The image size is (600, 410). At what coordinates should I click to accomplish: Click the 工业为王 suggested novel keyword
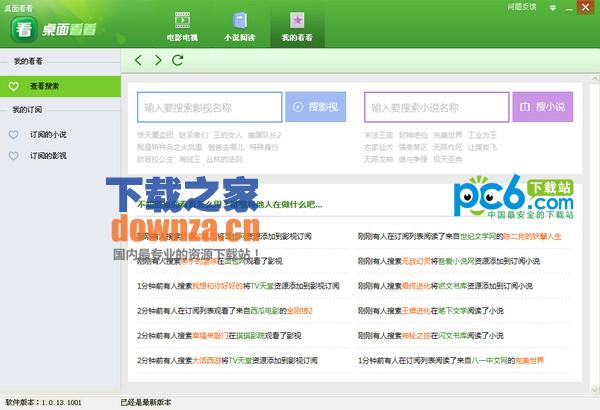point(482,135)
